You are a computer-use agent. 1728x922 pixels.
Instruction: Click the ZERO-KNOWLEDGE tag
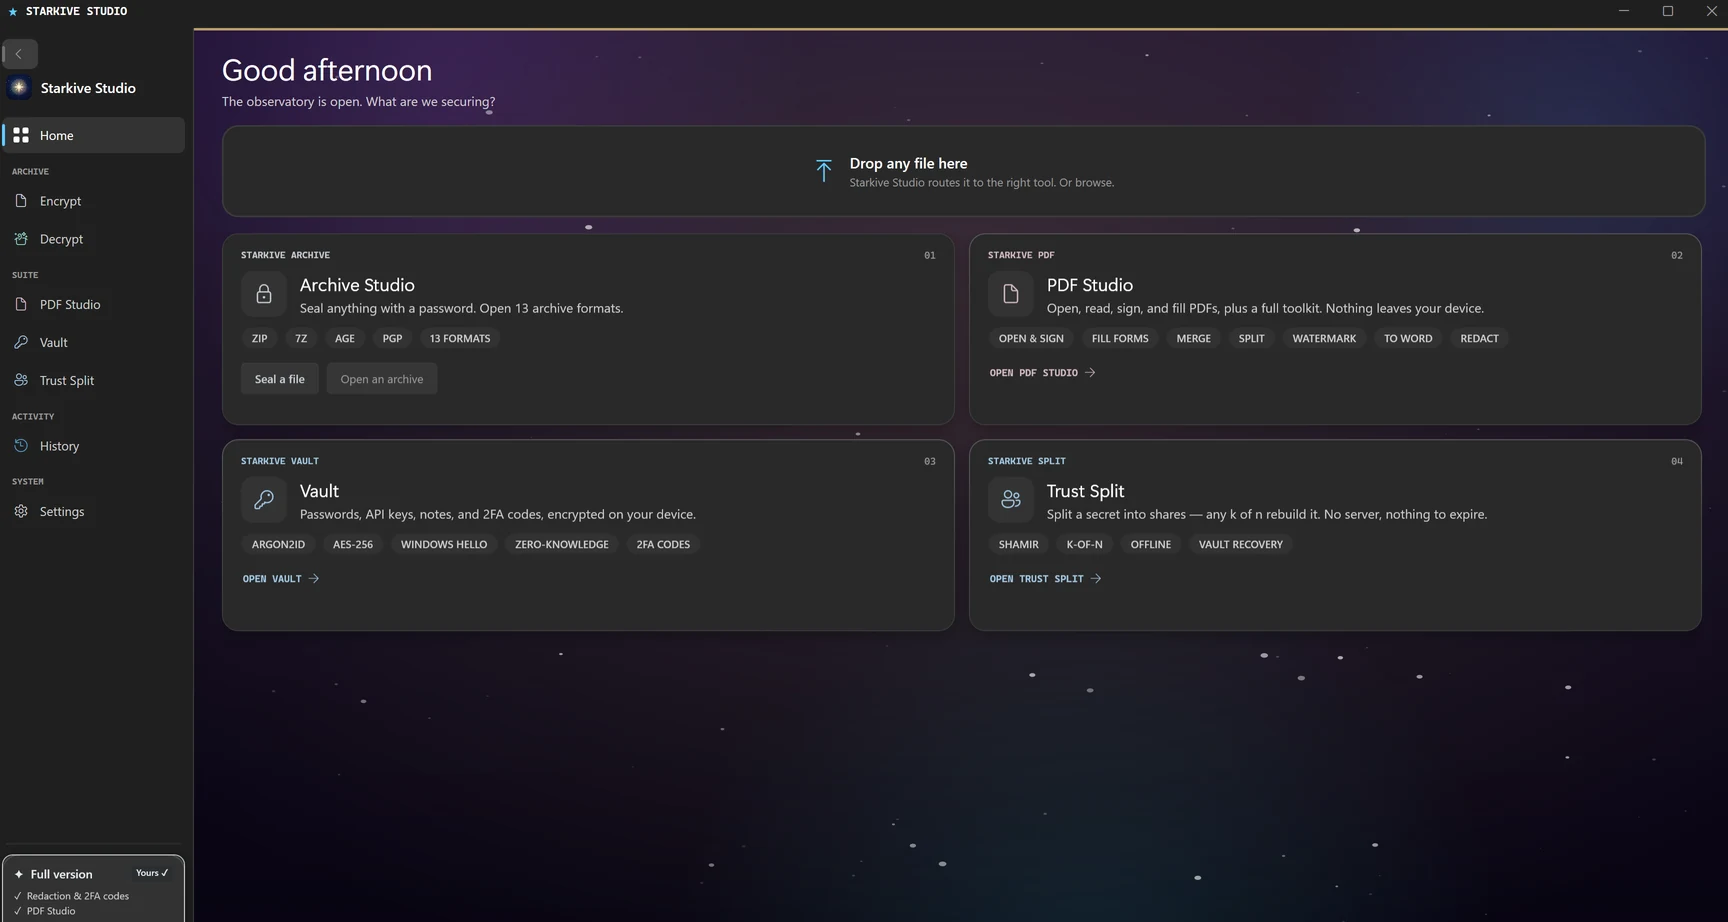point(562,544)
